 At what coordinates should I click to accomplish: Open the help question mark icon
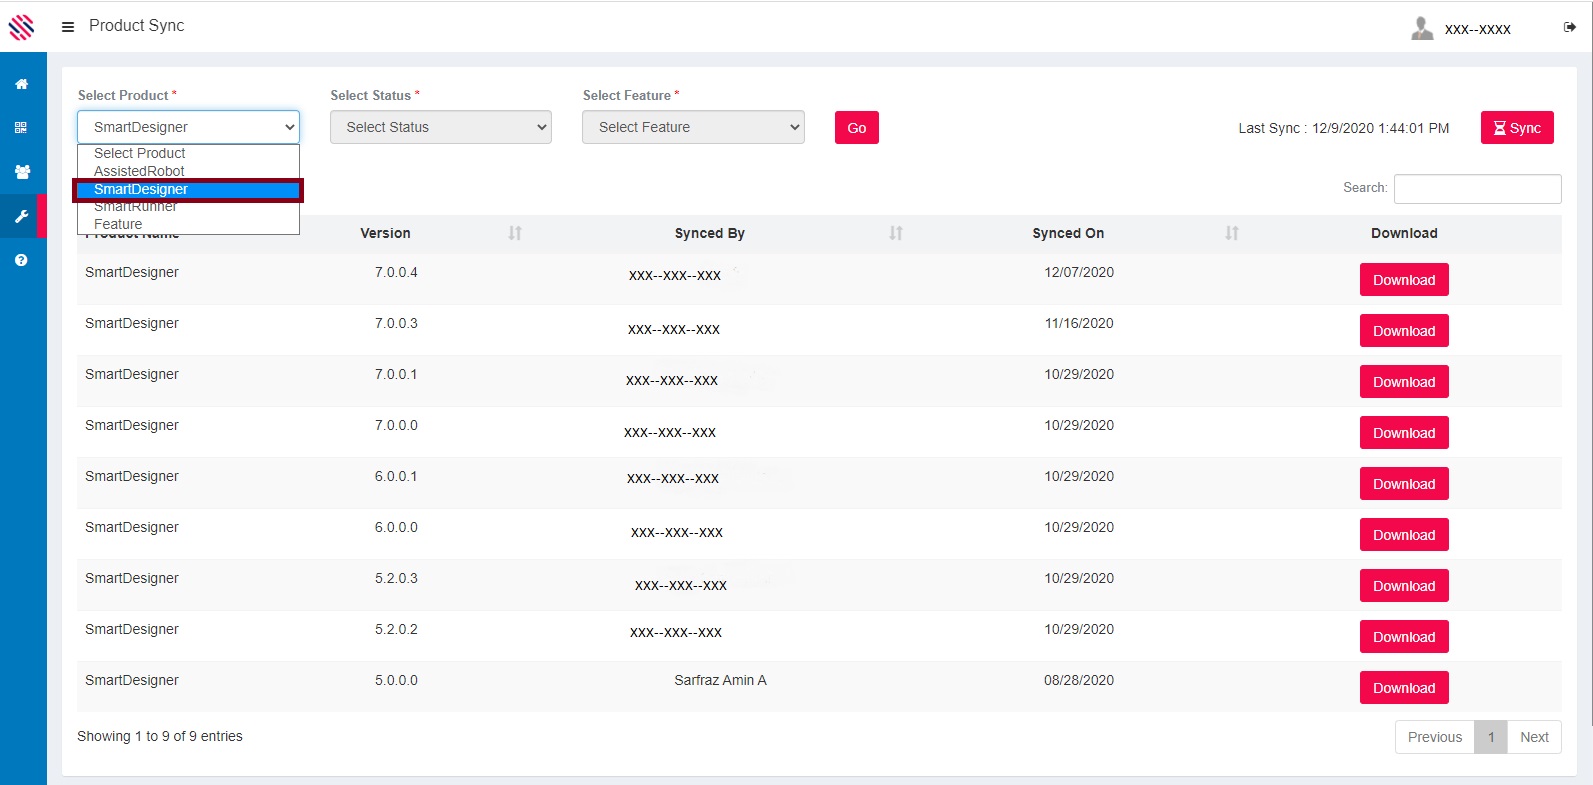(21, 260)
